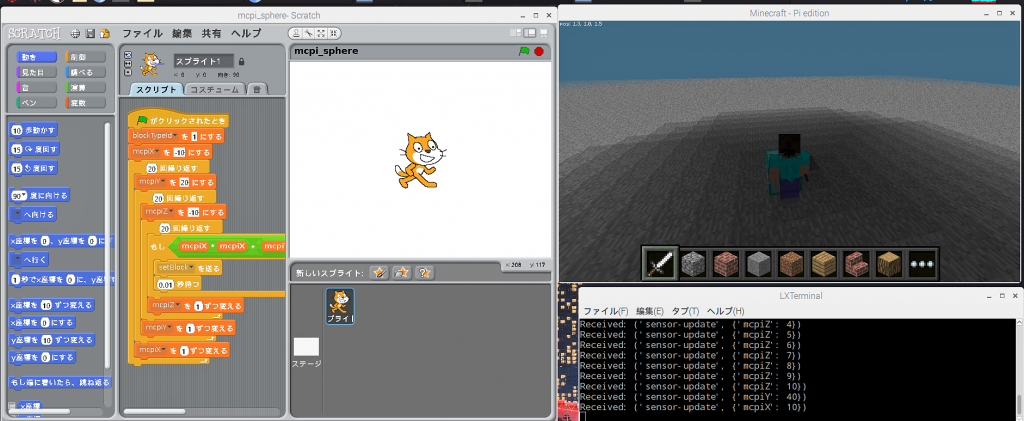Select the Motion (動き) block category
The height and width of the screenshot is (421, 1024).
click(36, 57)
